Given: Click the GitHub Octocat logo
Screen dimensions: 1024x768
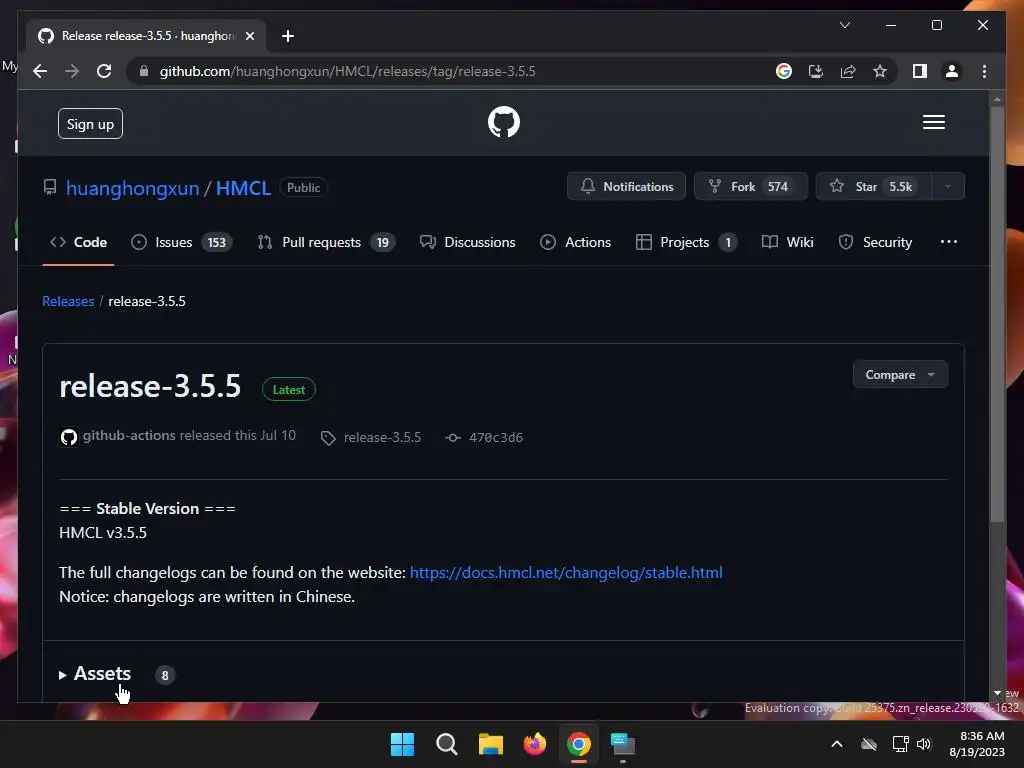Looking at the screenshot, I should 504,122.
